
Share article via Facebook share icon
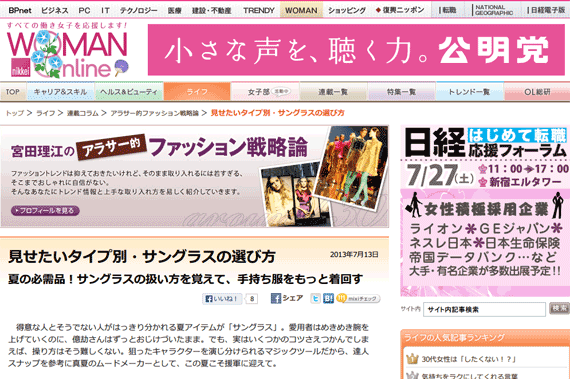[x=287, y=298]
